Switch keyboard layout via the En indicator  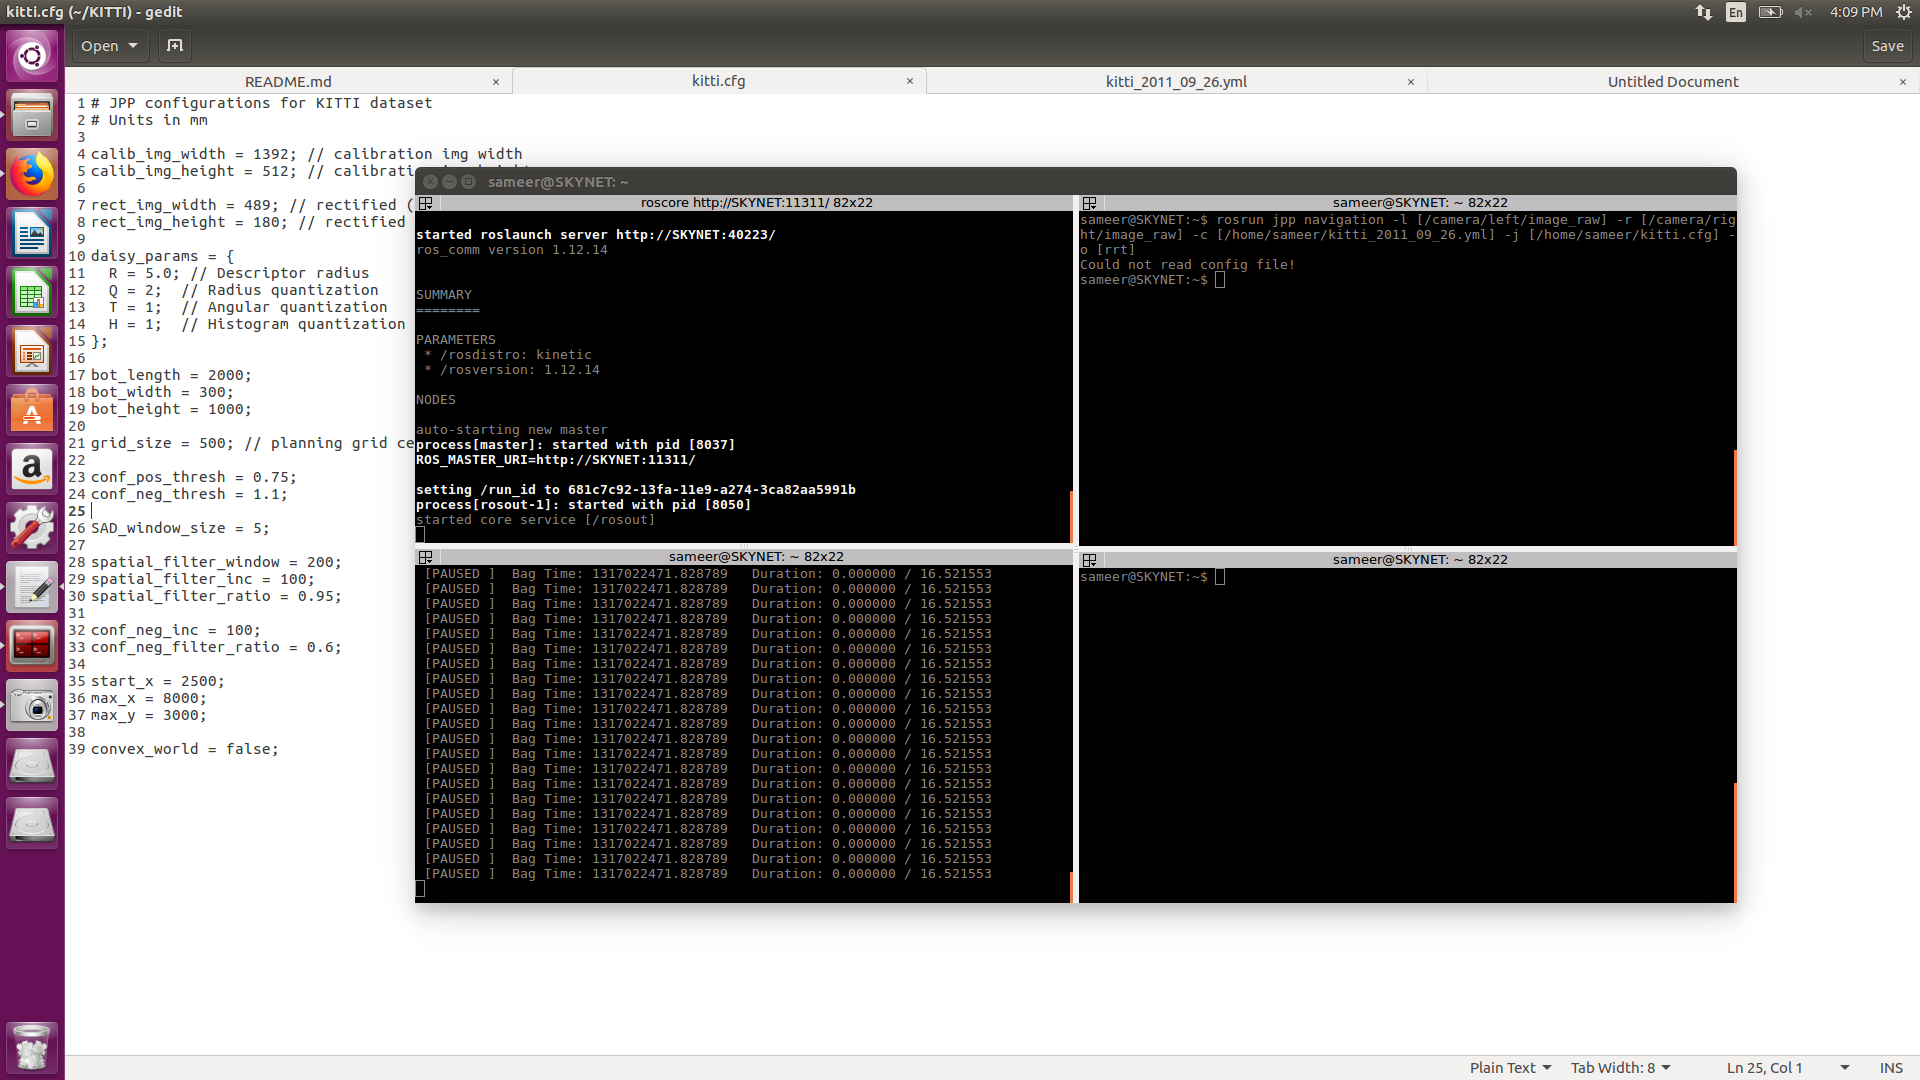pyautogui.click(x=1735, y=12)
